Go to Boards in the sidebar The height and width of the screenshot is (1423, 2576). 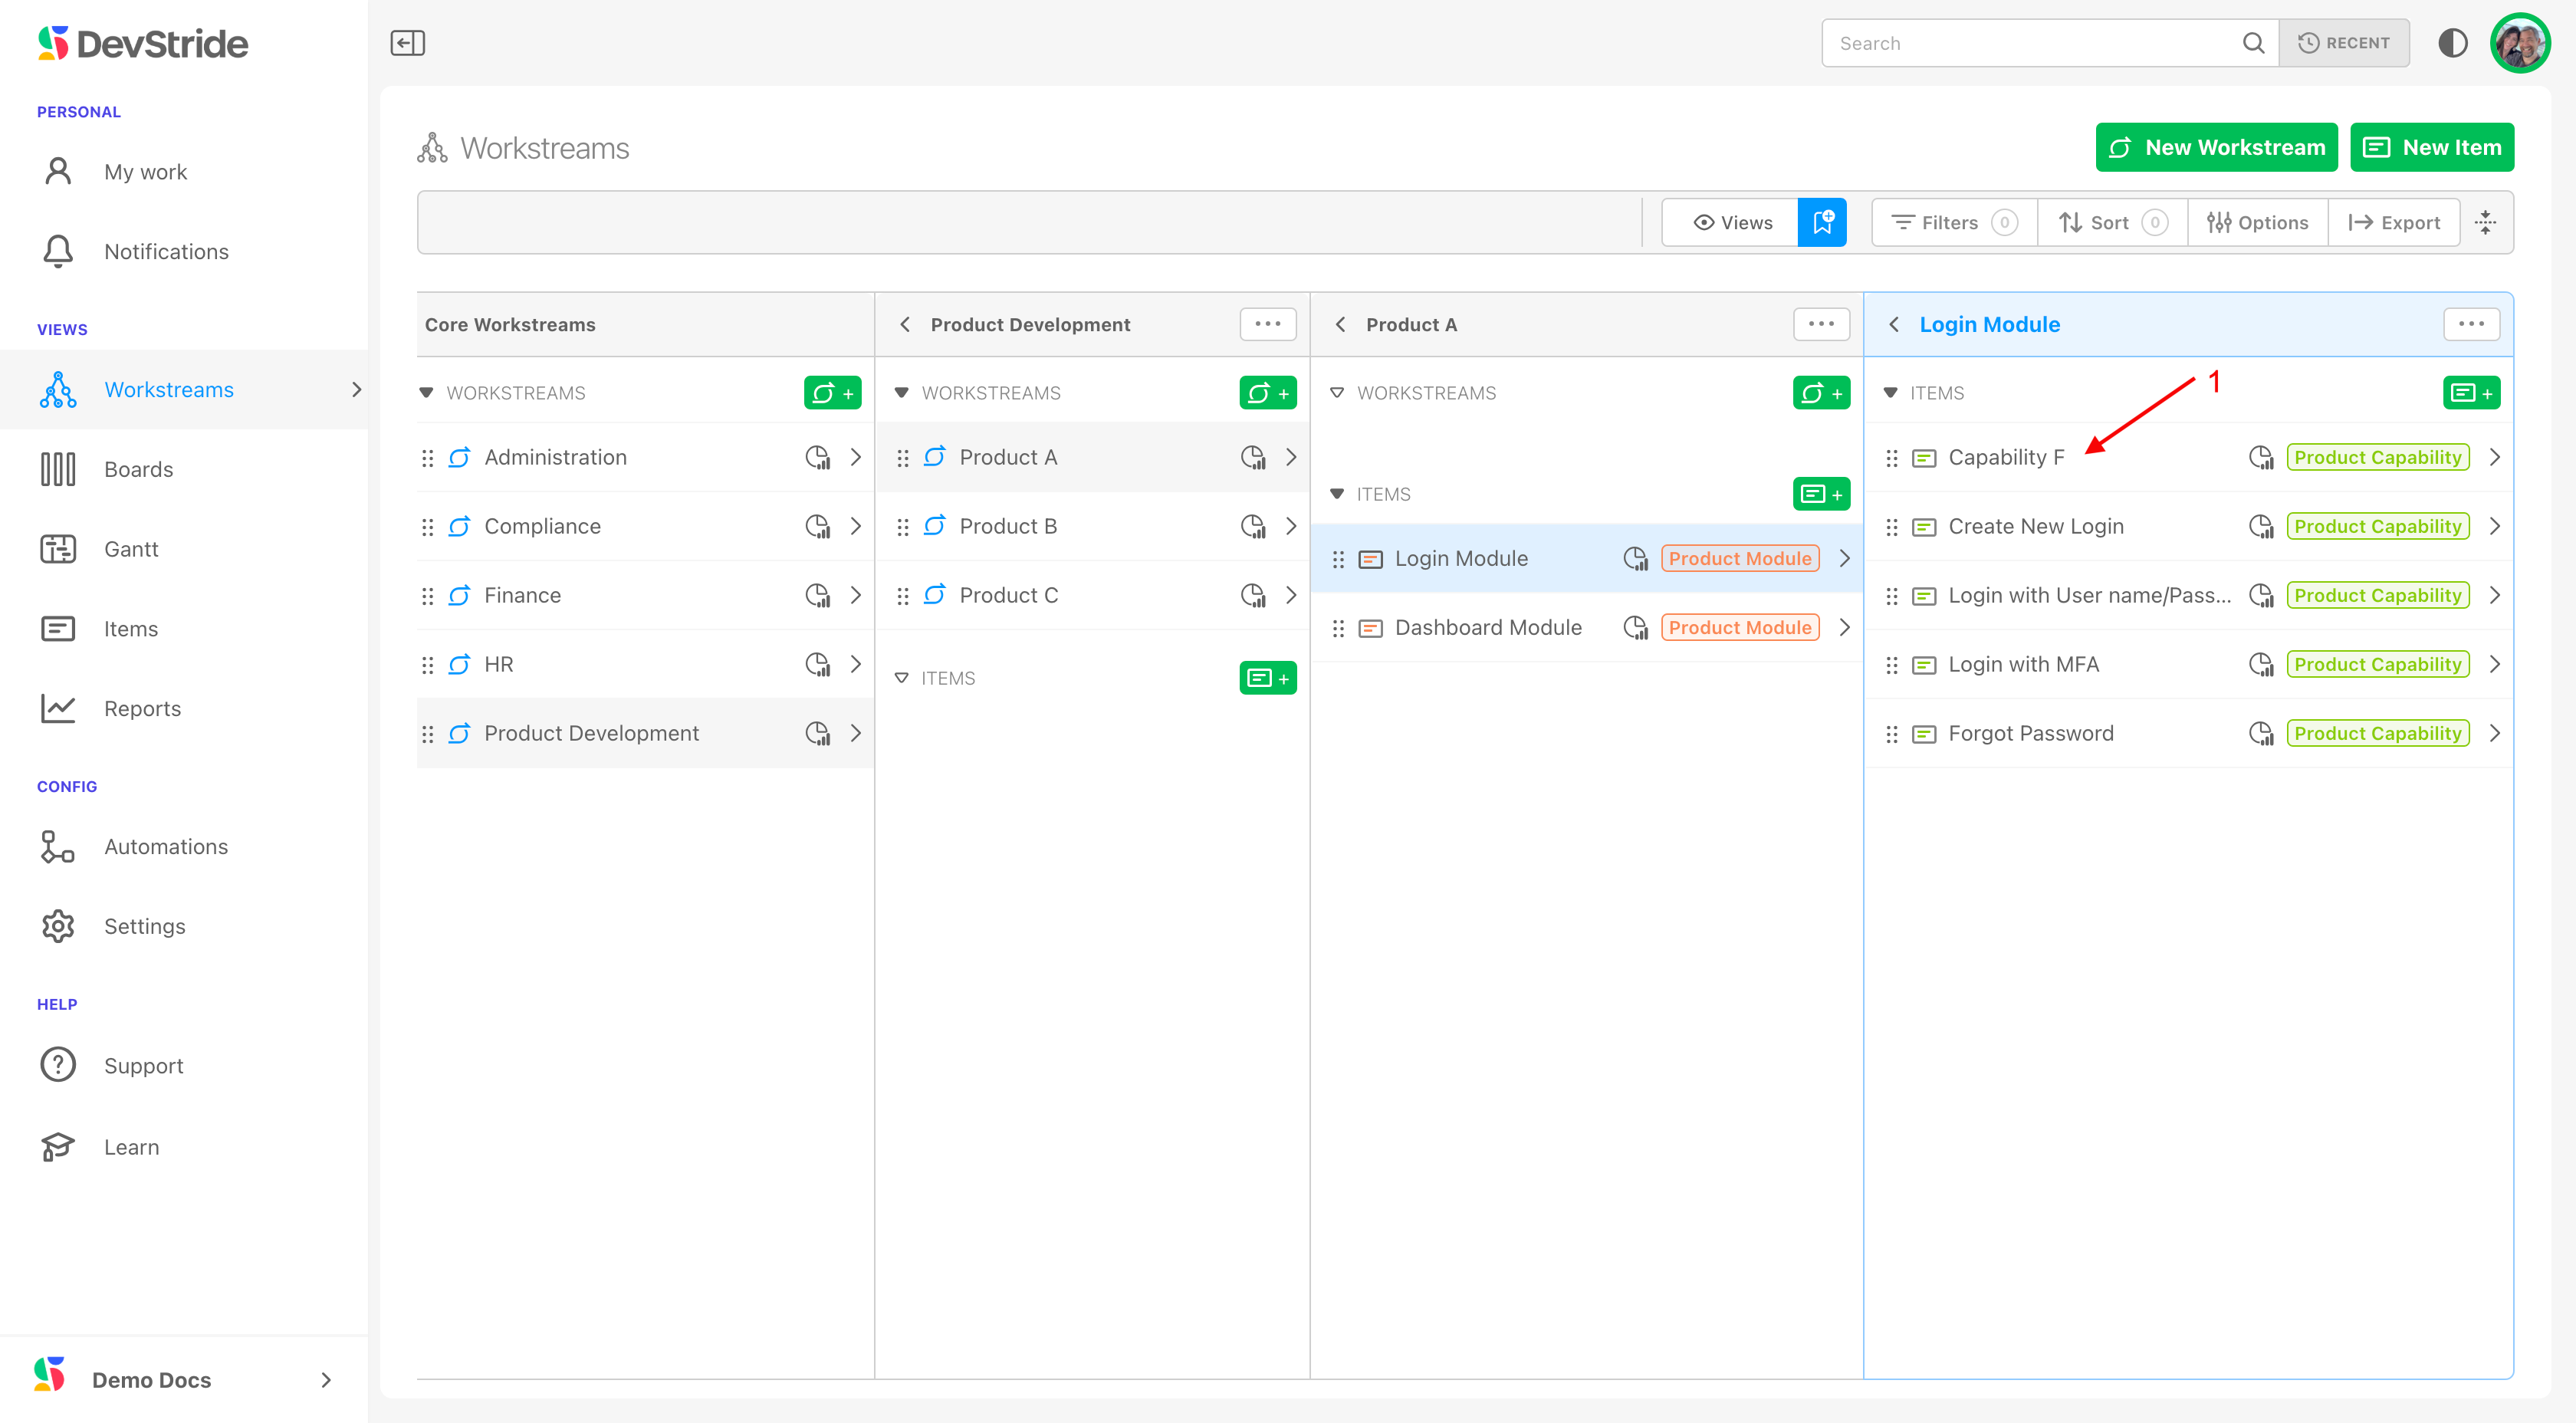[x=138, y=469]
